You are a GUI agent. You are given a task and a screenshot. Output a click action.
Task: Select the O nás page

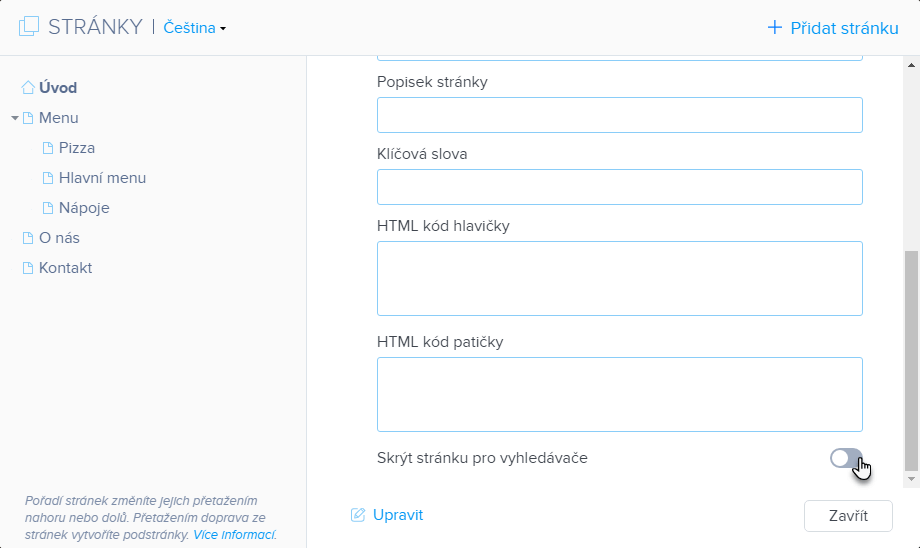click(x=59, y=238)
